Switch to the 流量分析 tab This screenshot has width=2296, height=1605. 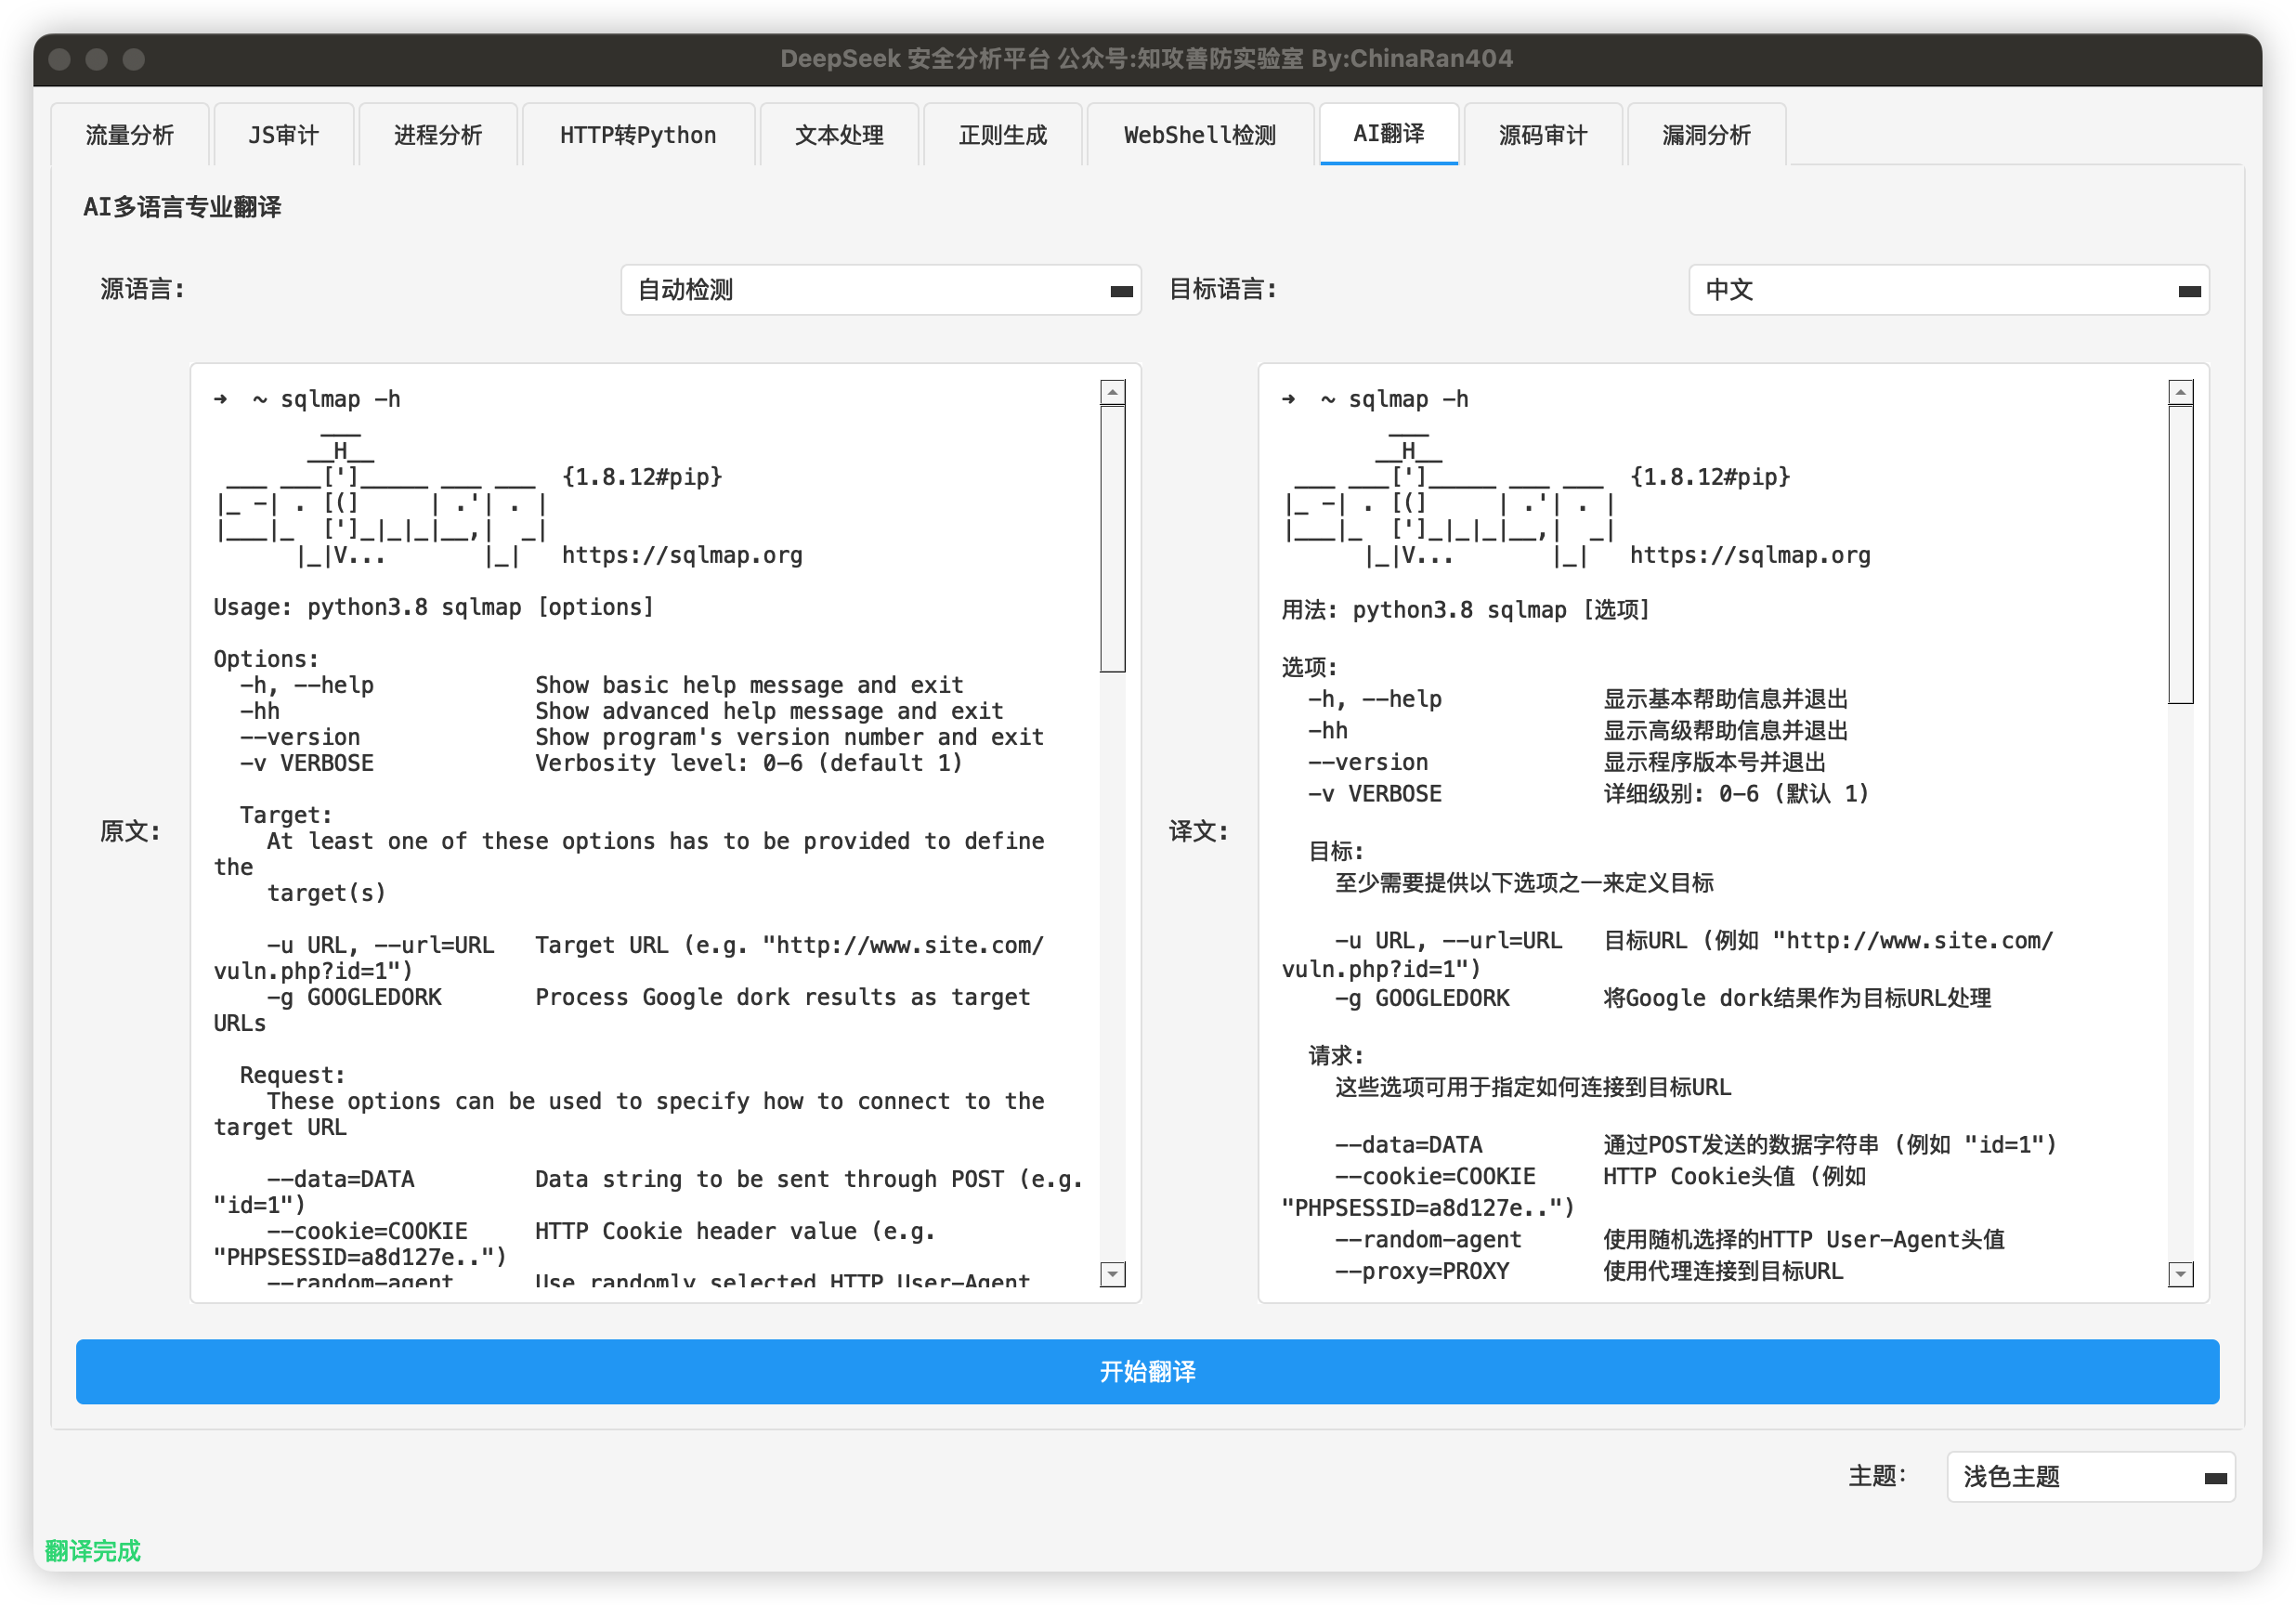(130, 135)
